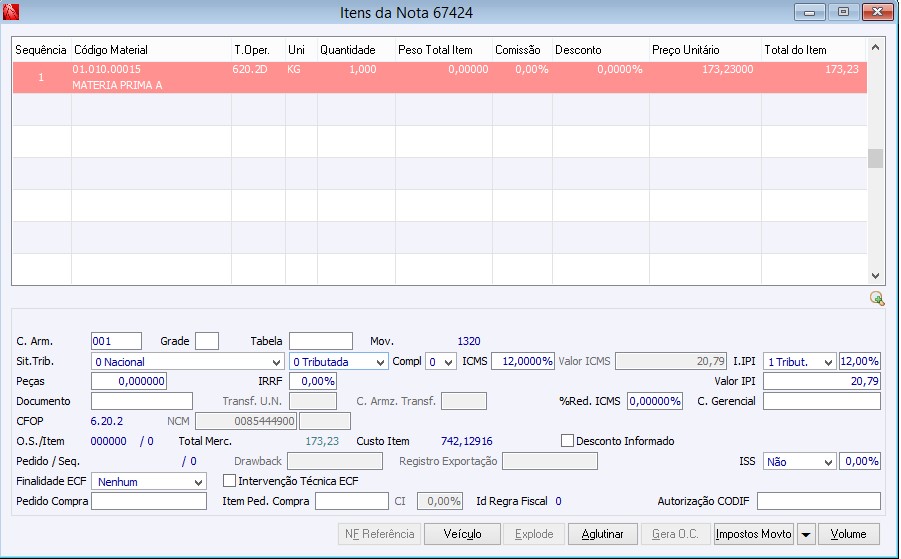The image size is (901, 559).
Task: Click the IPI 12,00% rate field
Action: pyautogui.click(x=860, y=361)
